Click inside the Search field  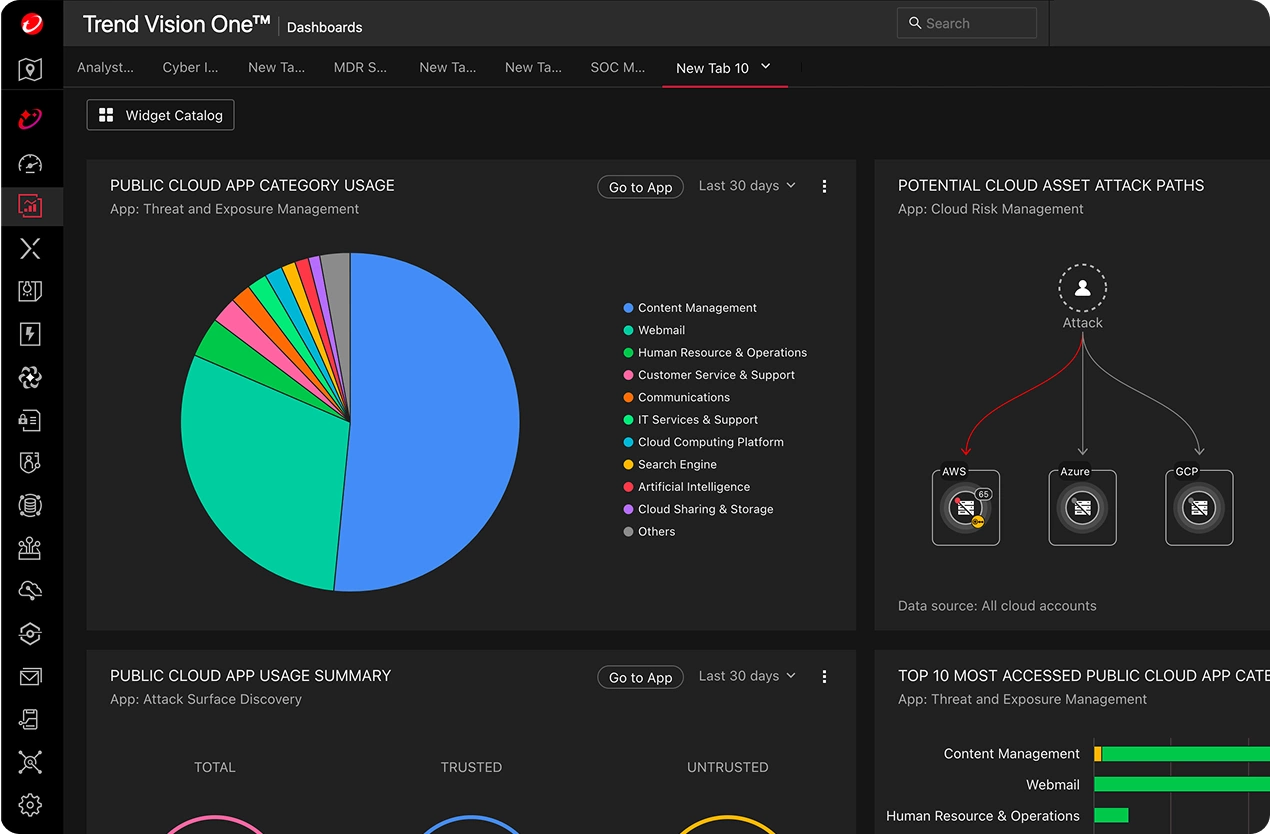[966, 22]
